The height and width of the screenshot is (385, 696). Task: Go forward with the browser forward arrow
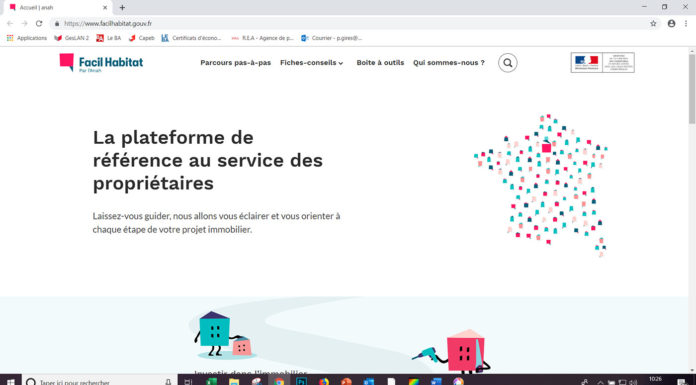point(24,24)
